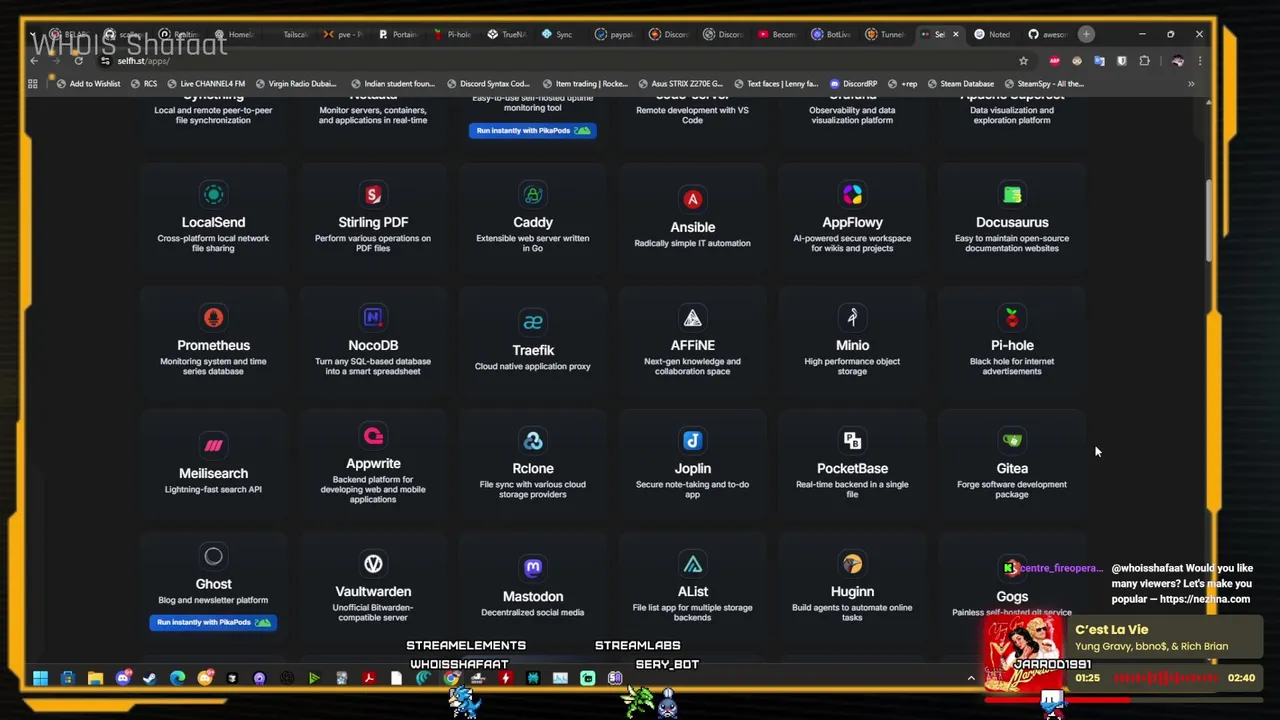Screen dimensions: 1280x720
Task: Open File Explorer from the taskbar
Action: click(x=95, y=678)
